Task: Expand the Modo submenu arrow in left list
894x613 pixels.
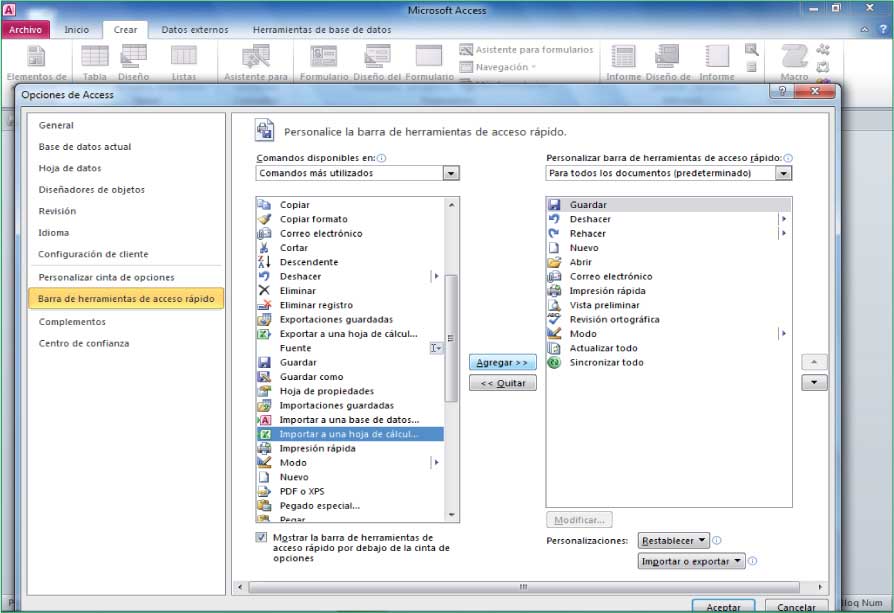Action: [x=436, y=462]
